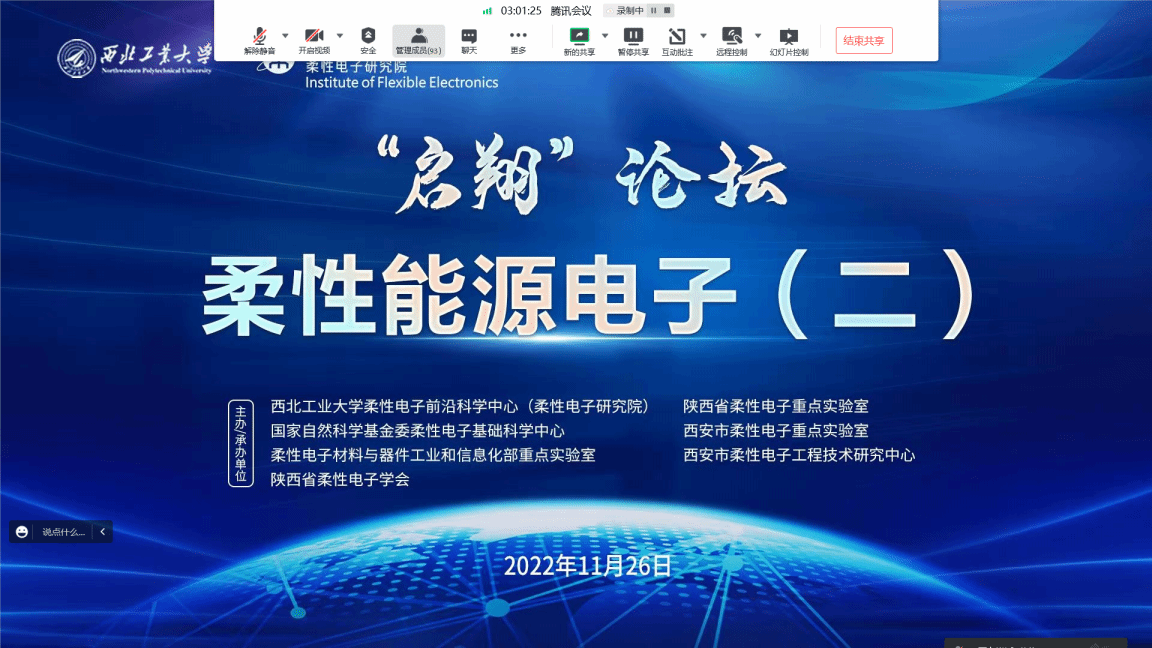
Task: Open the Chat (聊天) window
Action: click(469, 40)
